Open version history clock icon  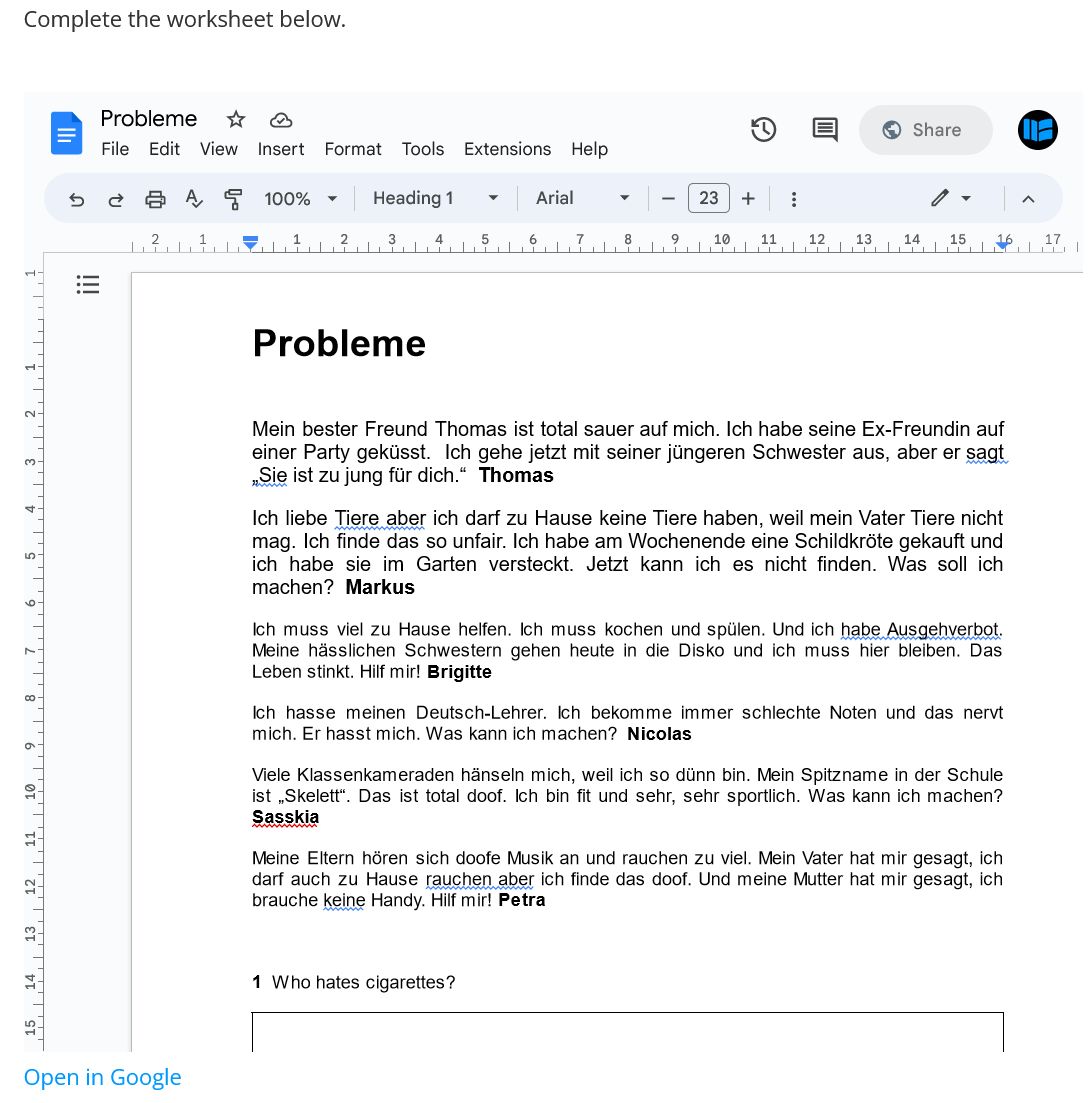(763, 130)
